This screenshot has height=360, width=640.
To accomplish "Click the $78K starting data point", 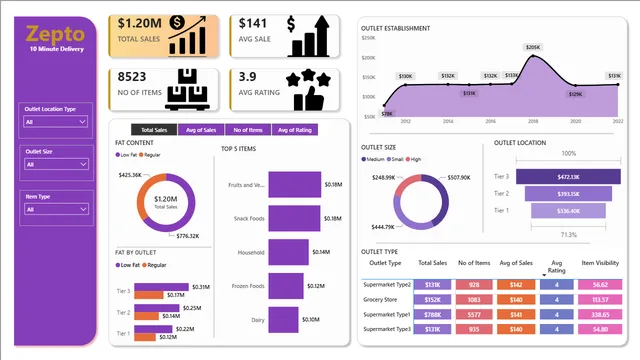I will tap(384, 105).
